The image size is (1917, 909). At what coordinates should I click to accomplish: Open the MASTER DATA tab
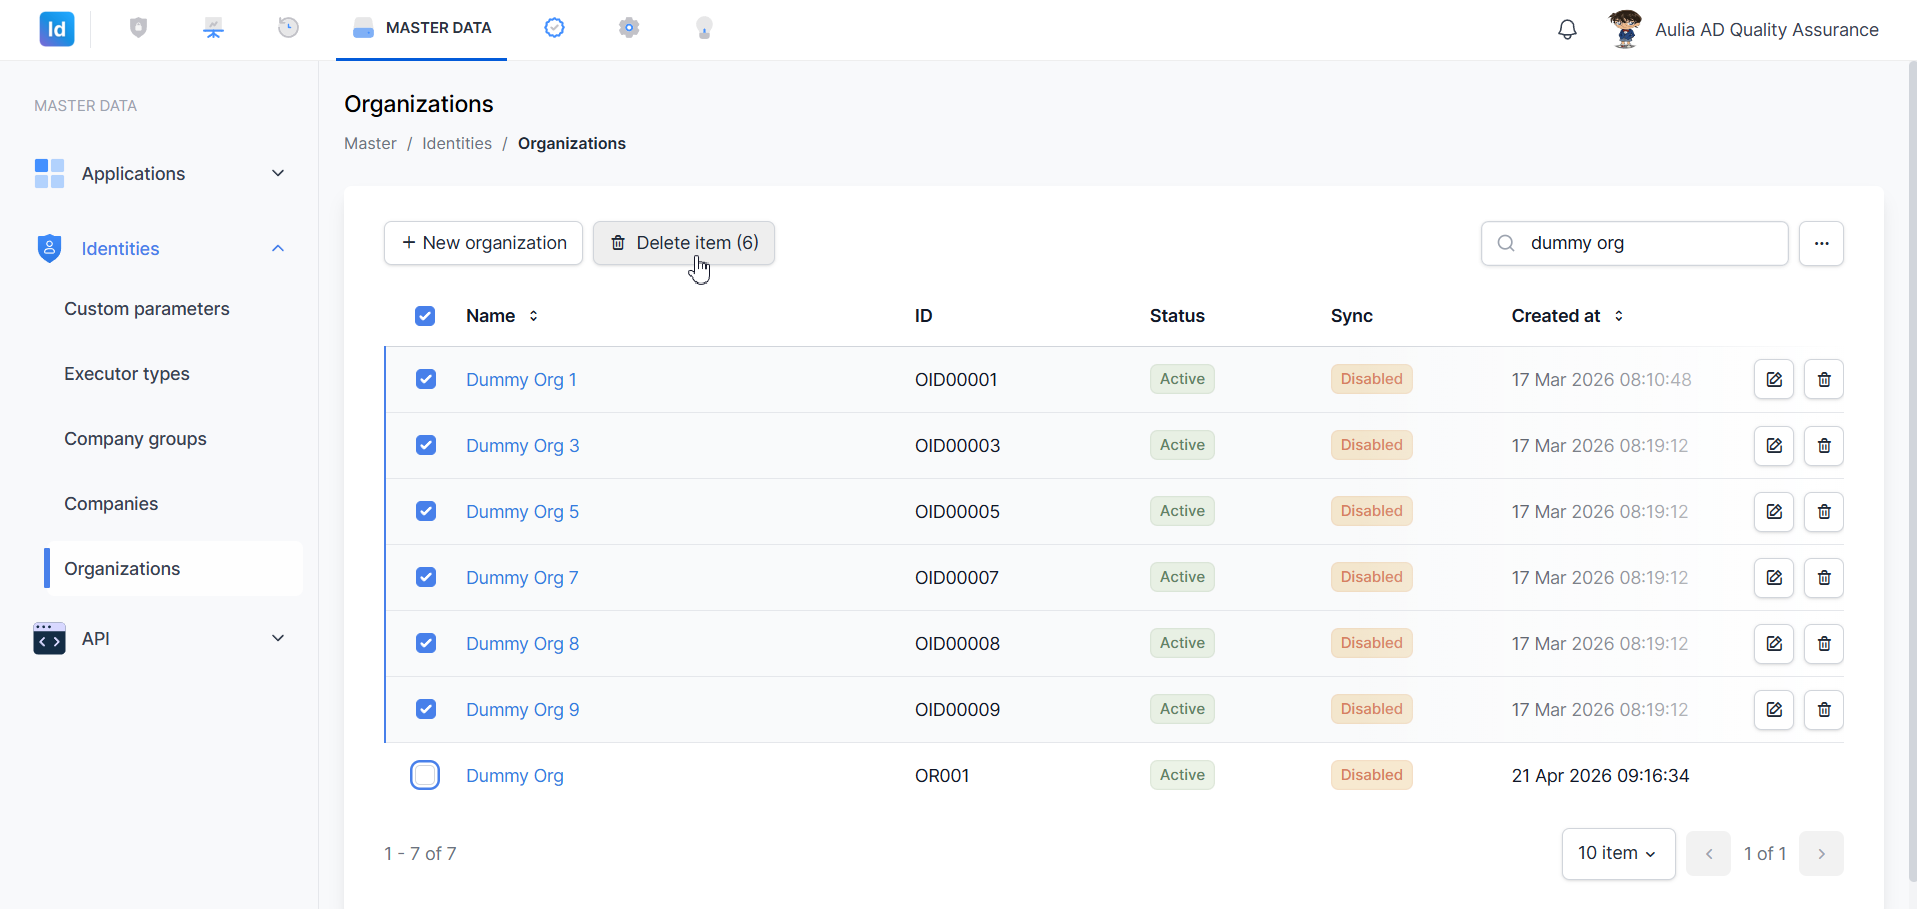pos(421,28)
